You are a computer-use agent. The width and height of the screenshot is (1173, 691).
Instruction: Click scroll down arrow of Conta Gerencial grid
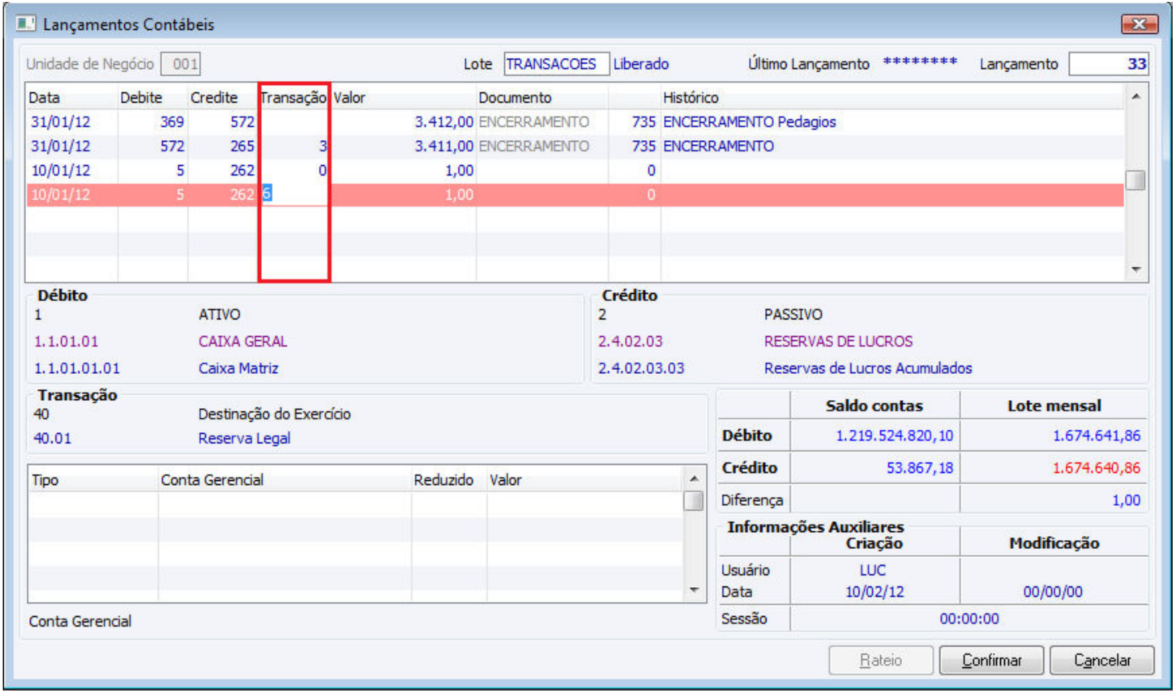tap(694, 590)
